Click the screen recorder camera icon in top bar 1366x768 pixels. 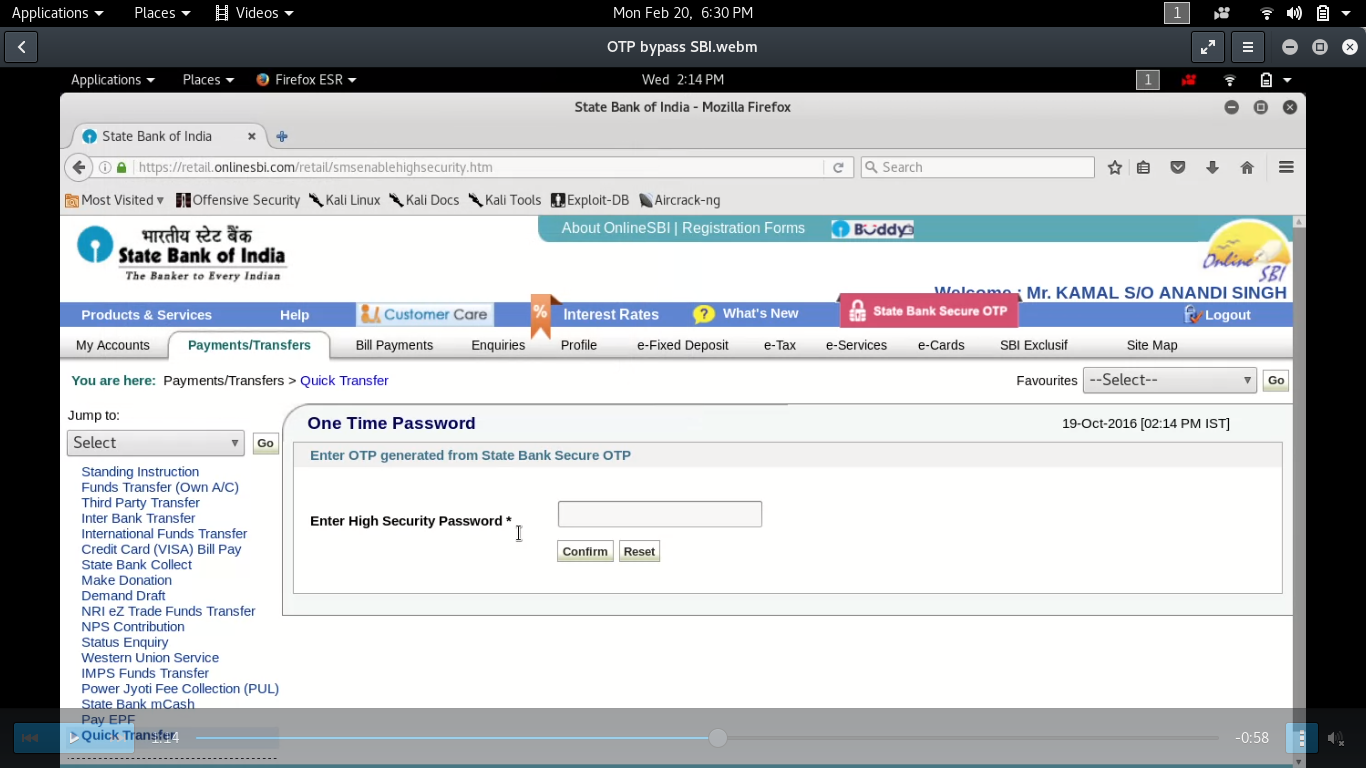click(1221, 13)
